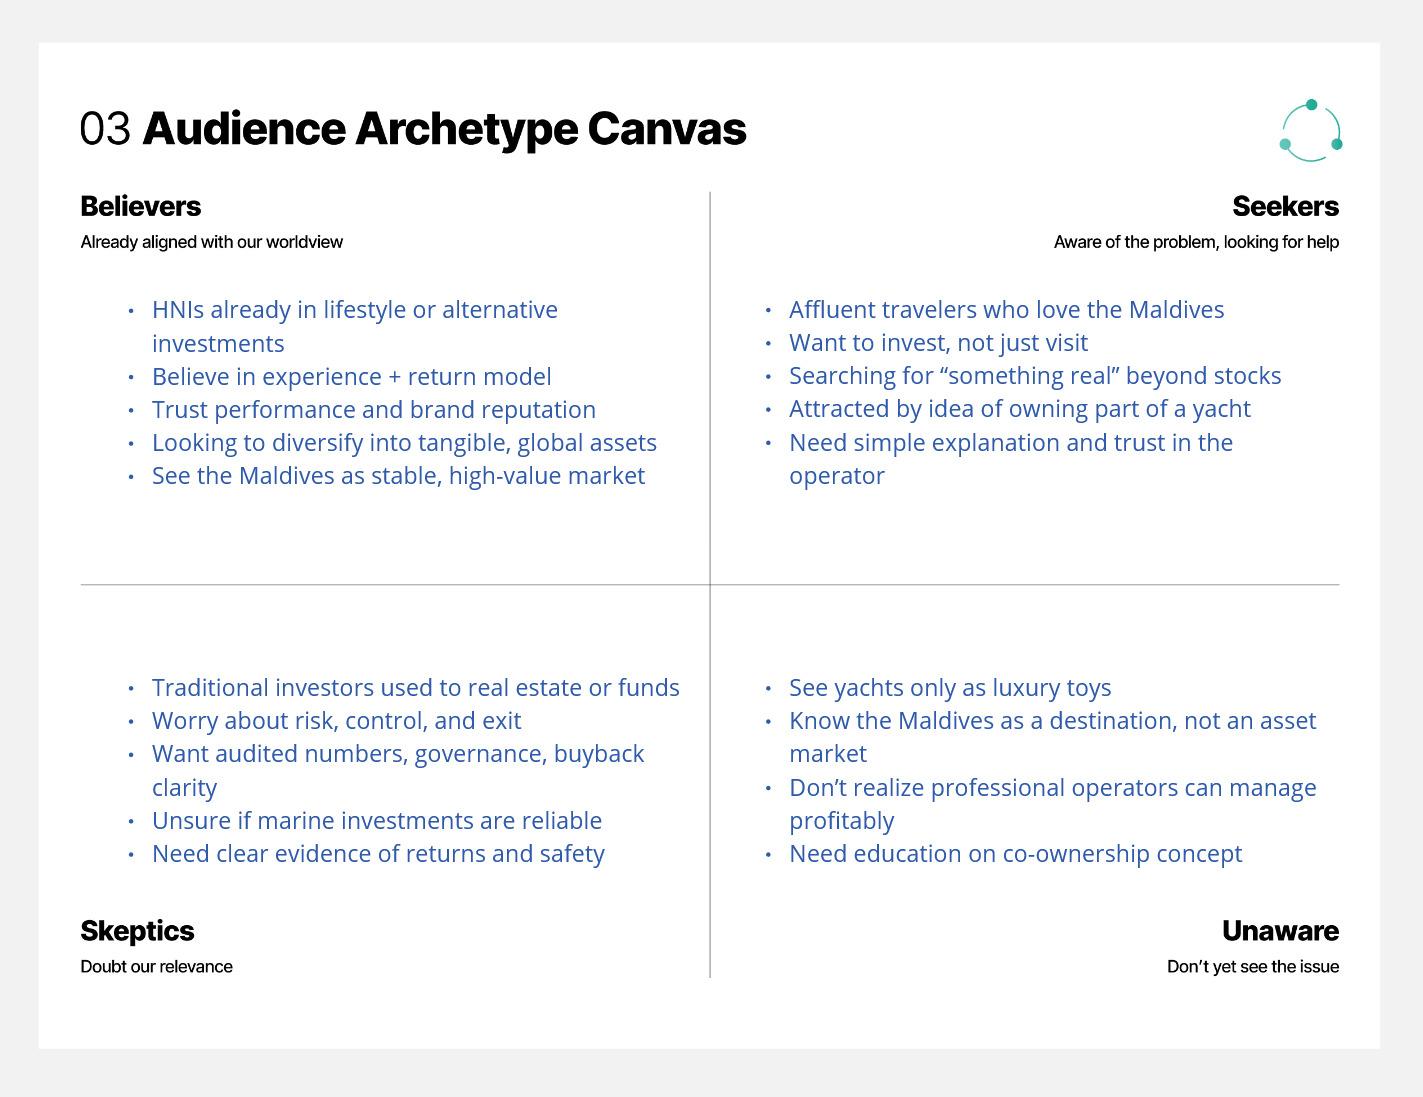Select 'See the Maldives as stable' bullet
1423x1097 pixels.
[x=398, y=476]
